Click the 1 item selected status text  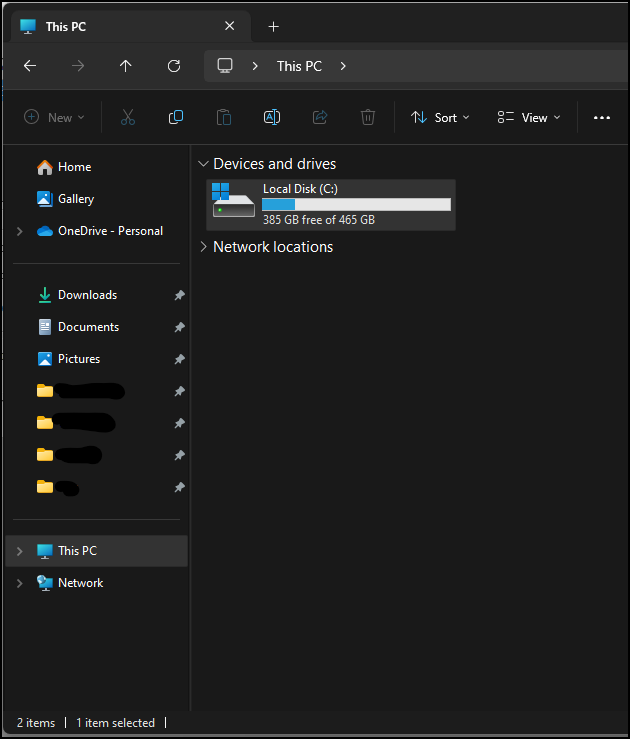(x=115, y=723)
